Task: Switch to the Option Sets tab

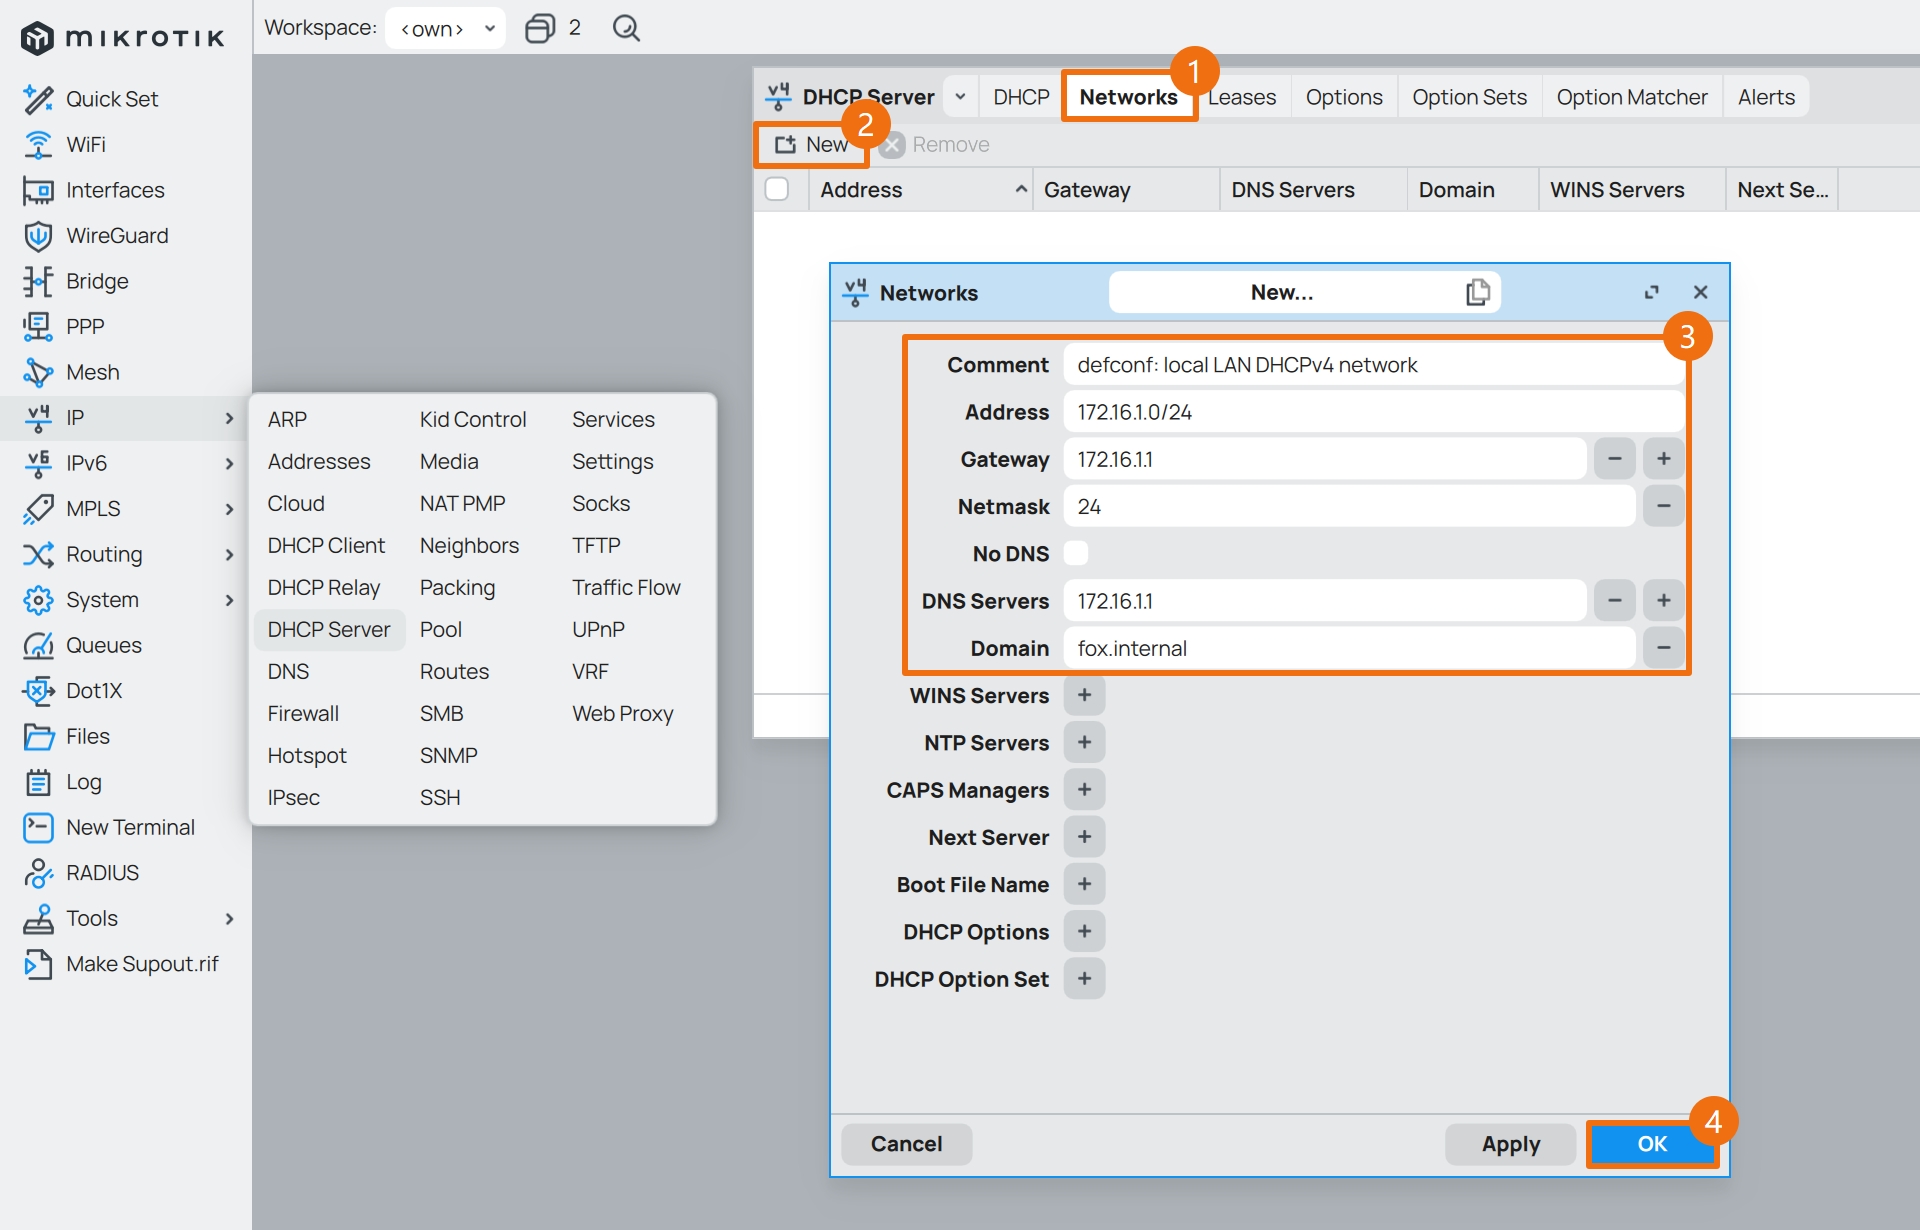Action: pyautogui.click(x=1469, y=97)
